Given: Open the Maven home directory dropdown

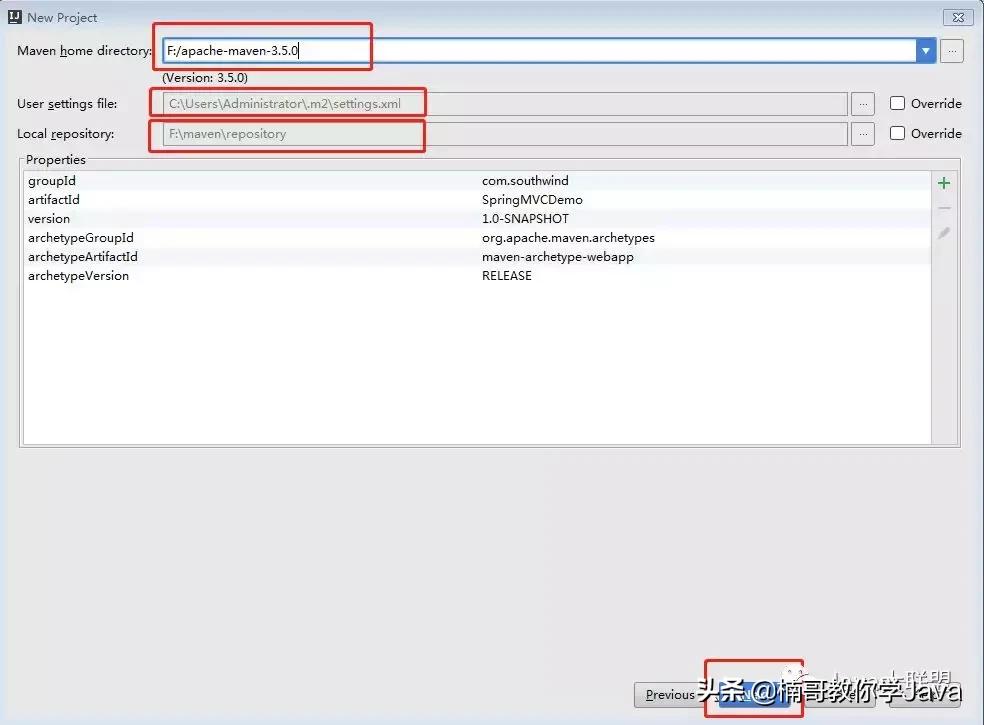Looking at the screenshot, I should pyautogui.click(x=925, y=50).
